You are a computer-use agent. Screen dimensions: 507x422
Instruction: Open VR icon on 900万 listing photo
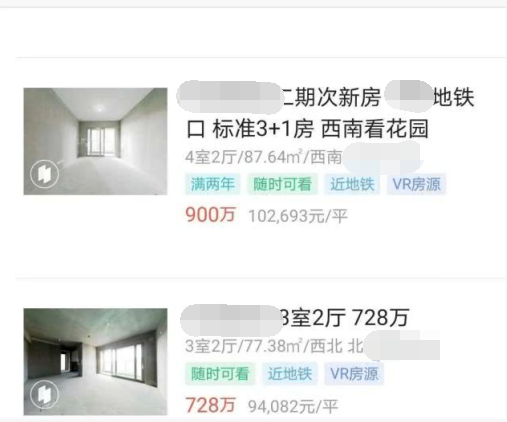click(x=44, y=174)
